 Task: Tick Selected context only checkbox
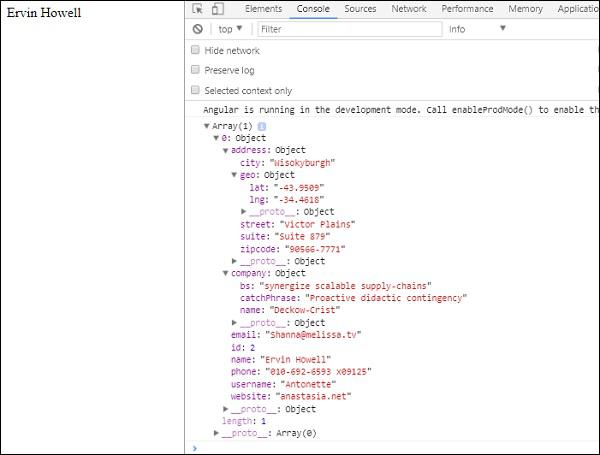(x=195, y=90)
